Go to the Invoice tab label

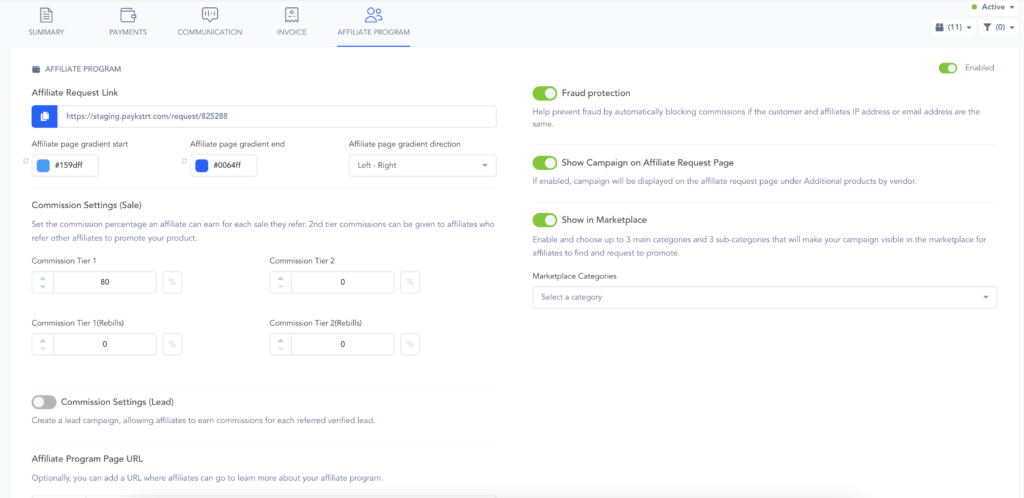291,32
